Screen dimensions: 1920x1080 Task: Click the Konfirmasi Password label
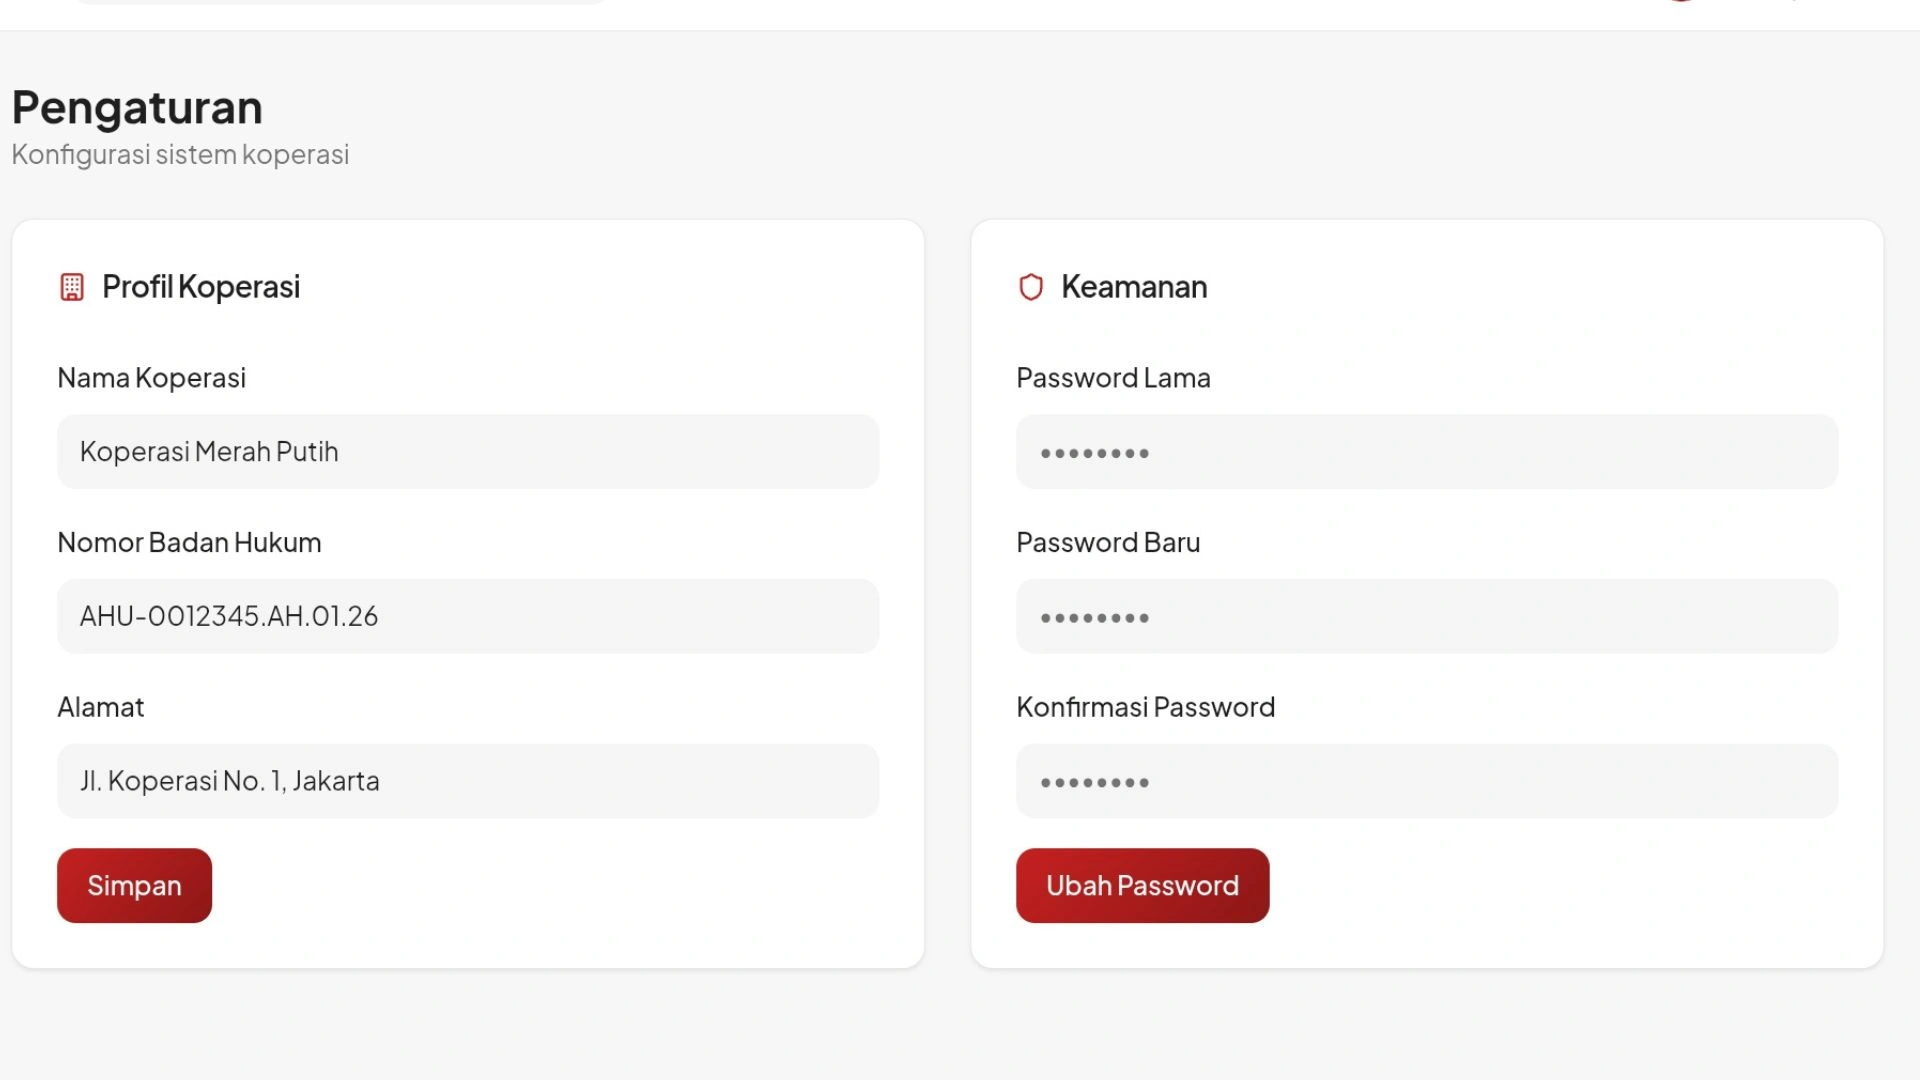click(1145, 708)
